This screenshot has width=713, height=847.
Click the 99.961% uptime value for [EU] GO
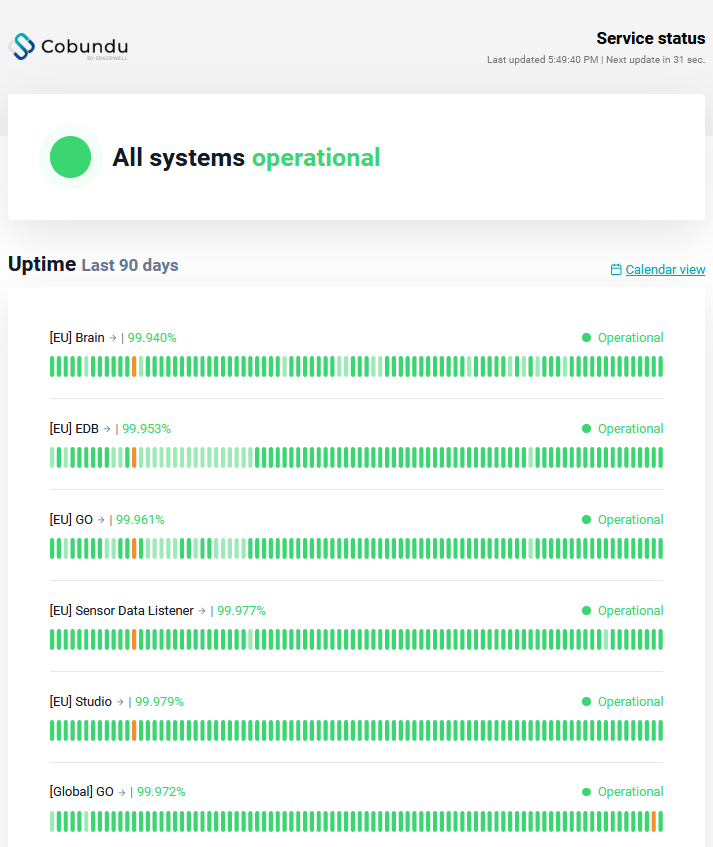(x=140, y=520)
